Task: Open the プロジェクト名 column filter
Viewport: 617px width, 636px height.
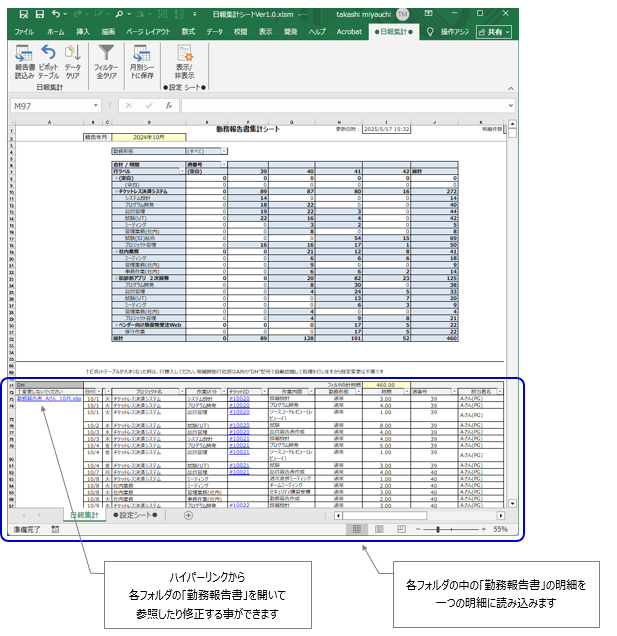Action: (182, 391)
